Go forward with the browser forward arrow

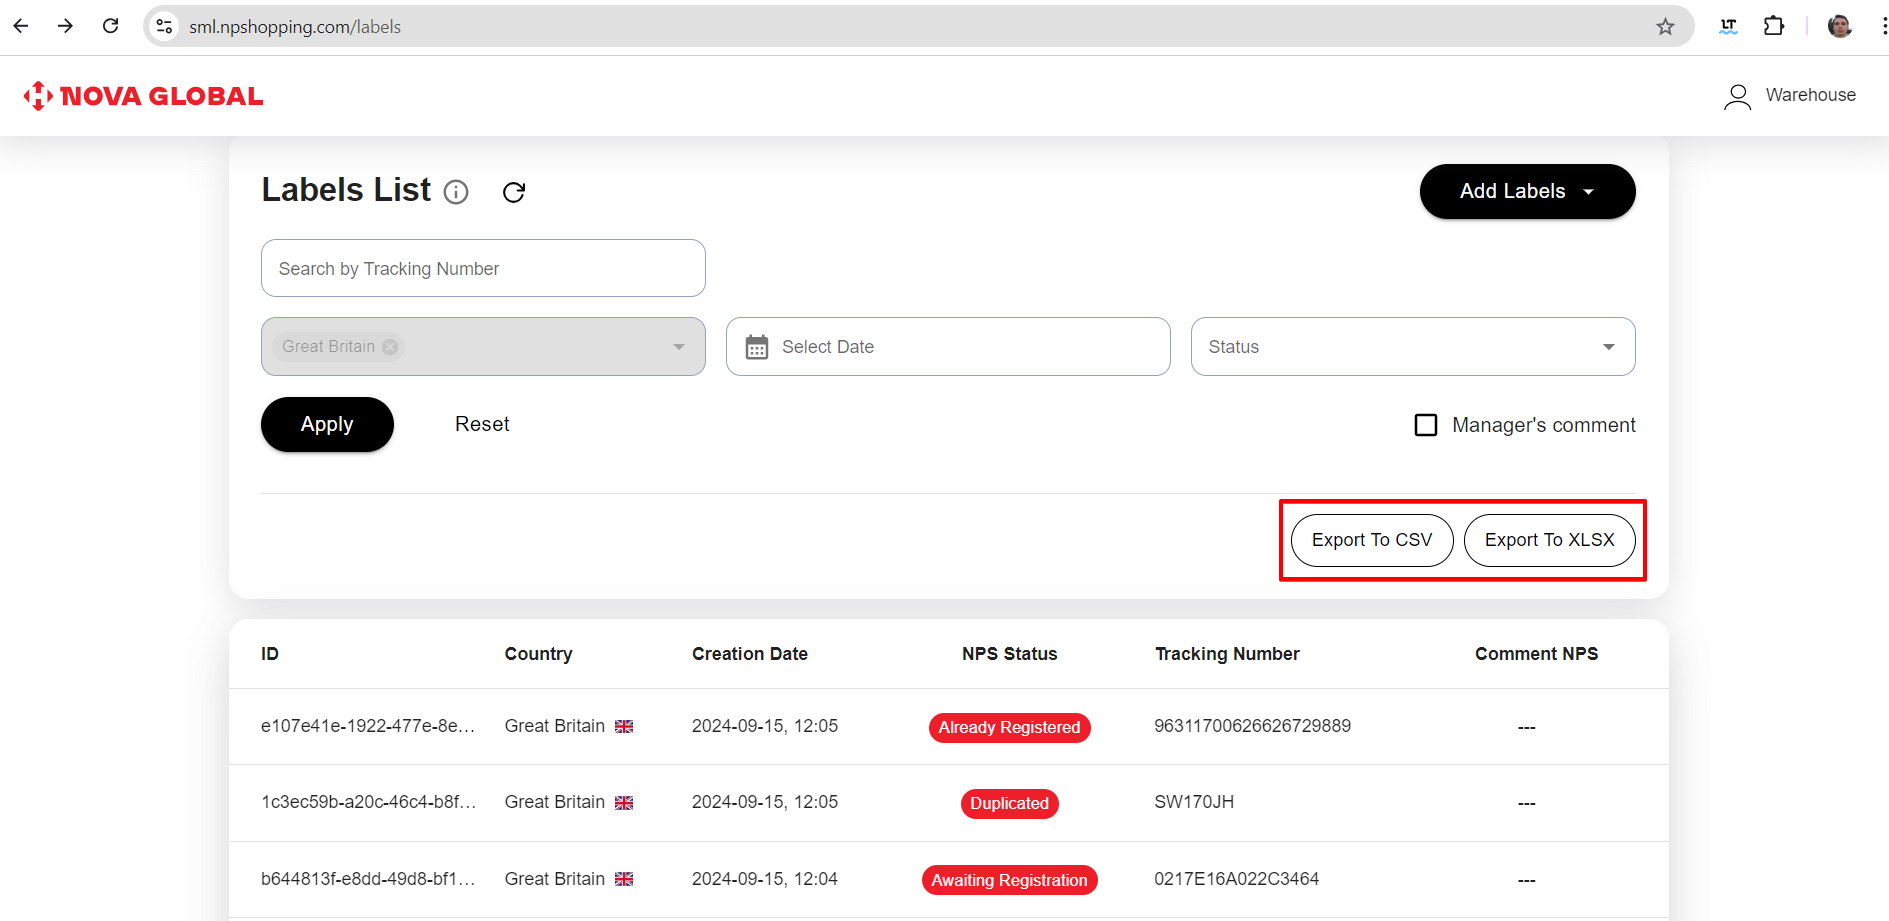(x=66, y=26)
